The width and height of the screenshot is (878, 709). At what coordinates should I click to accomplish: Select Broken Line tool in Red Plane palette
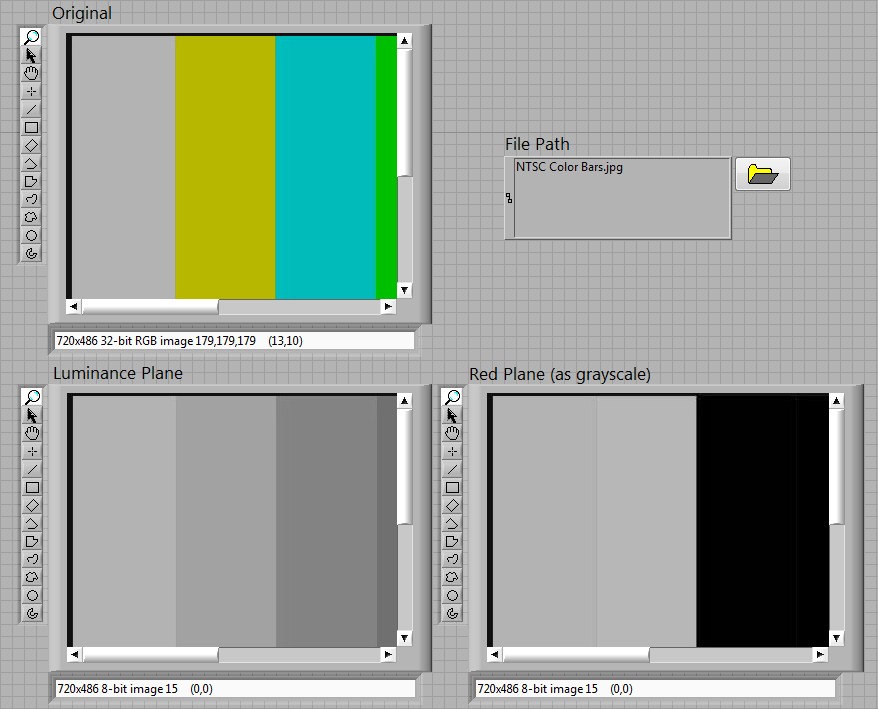point(452,524)
